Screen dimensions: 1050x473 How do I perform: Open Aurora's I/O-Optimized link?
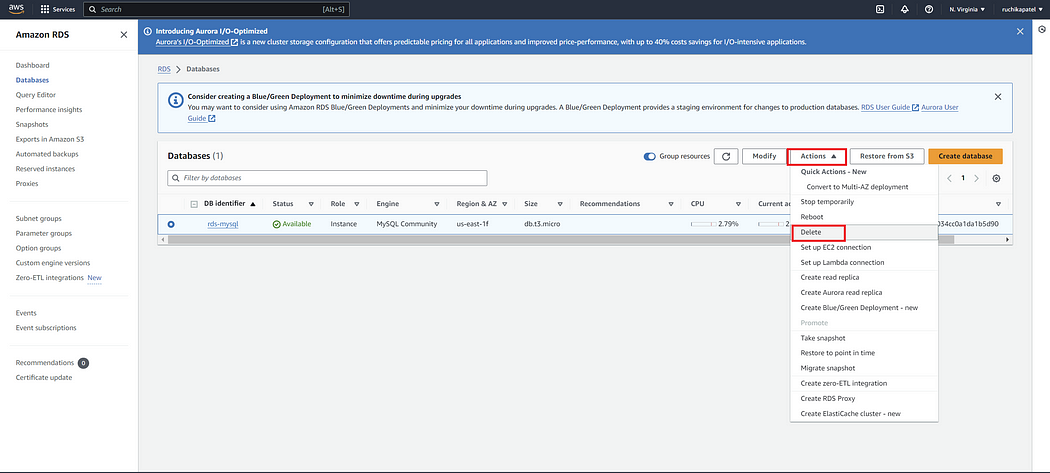[196, 42]
